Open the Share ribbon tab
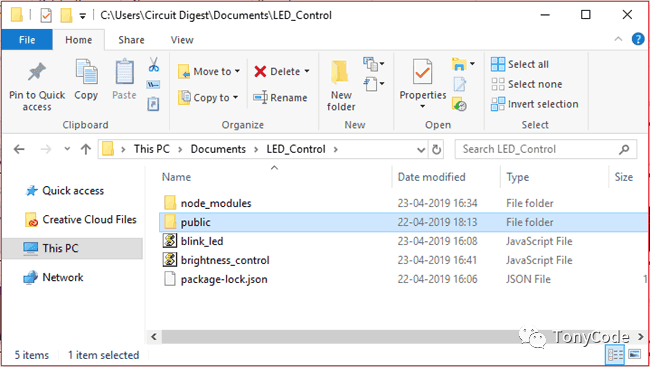 pyautogui.click(x=131, y=40)
